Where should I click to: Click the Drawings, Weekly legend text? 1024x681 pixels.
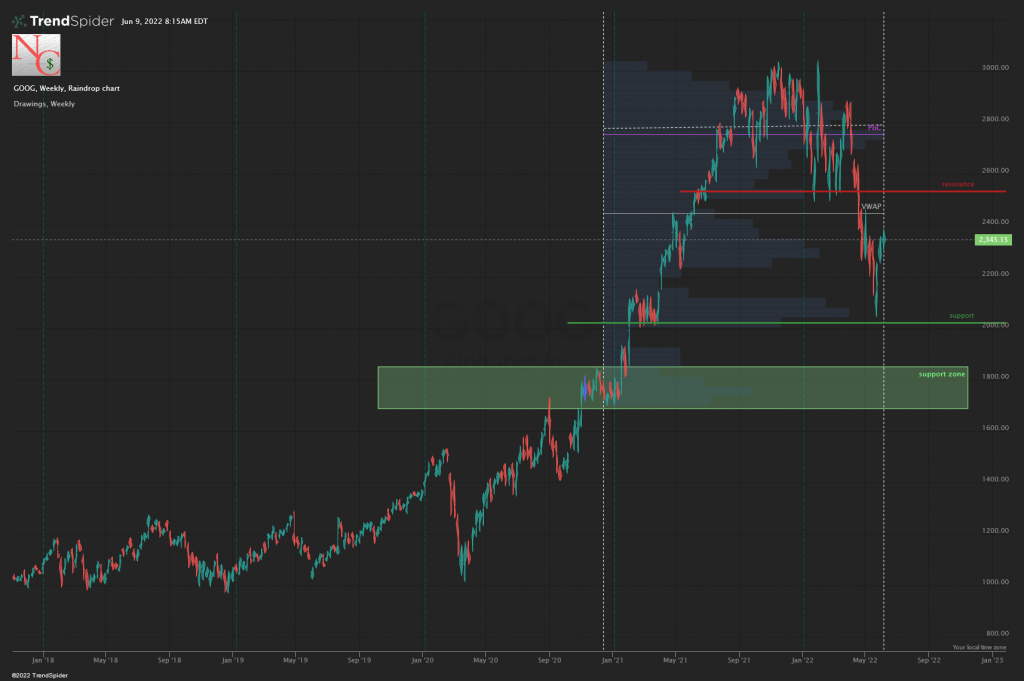tap(44, 104)
